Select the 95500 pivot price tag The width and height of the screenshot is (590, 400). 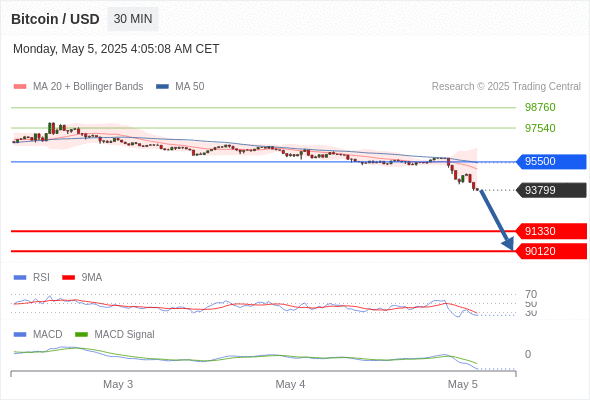tap(551, 161)
